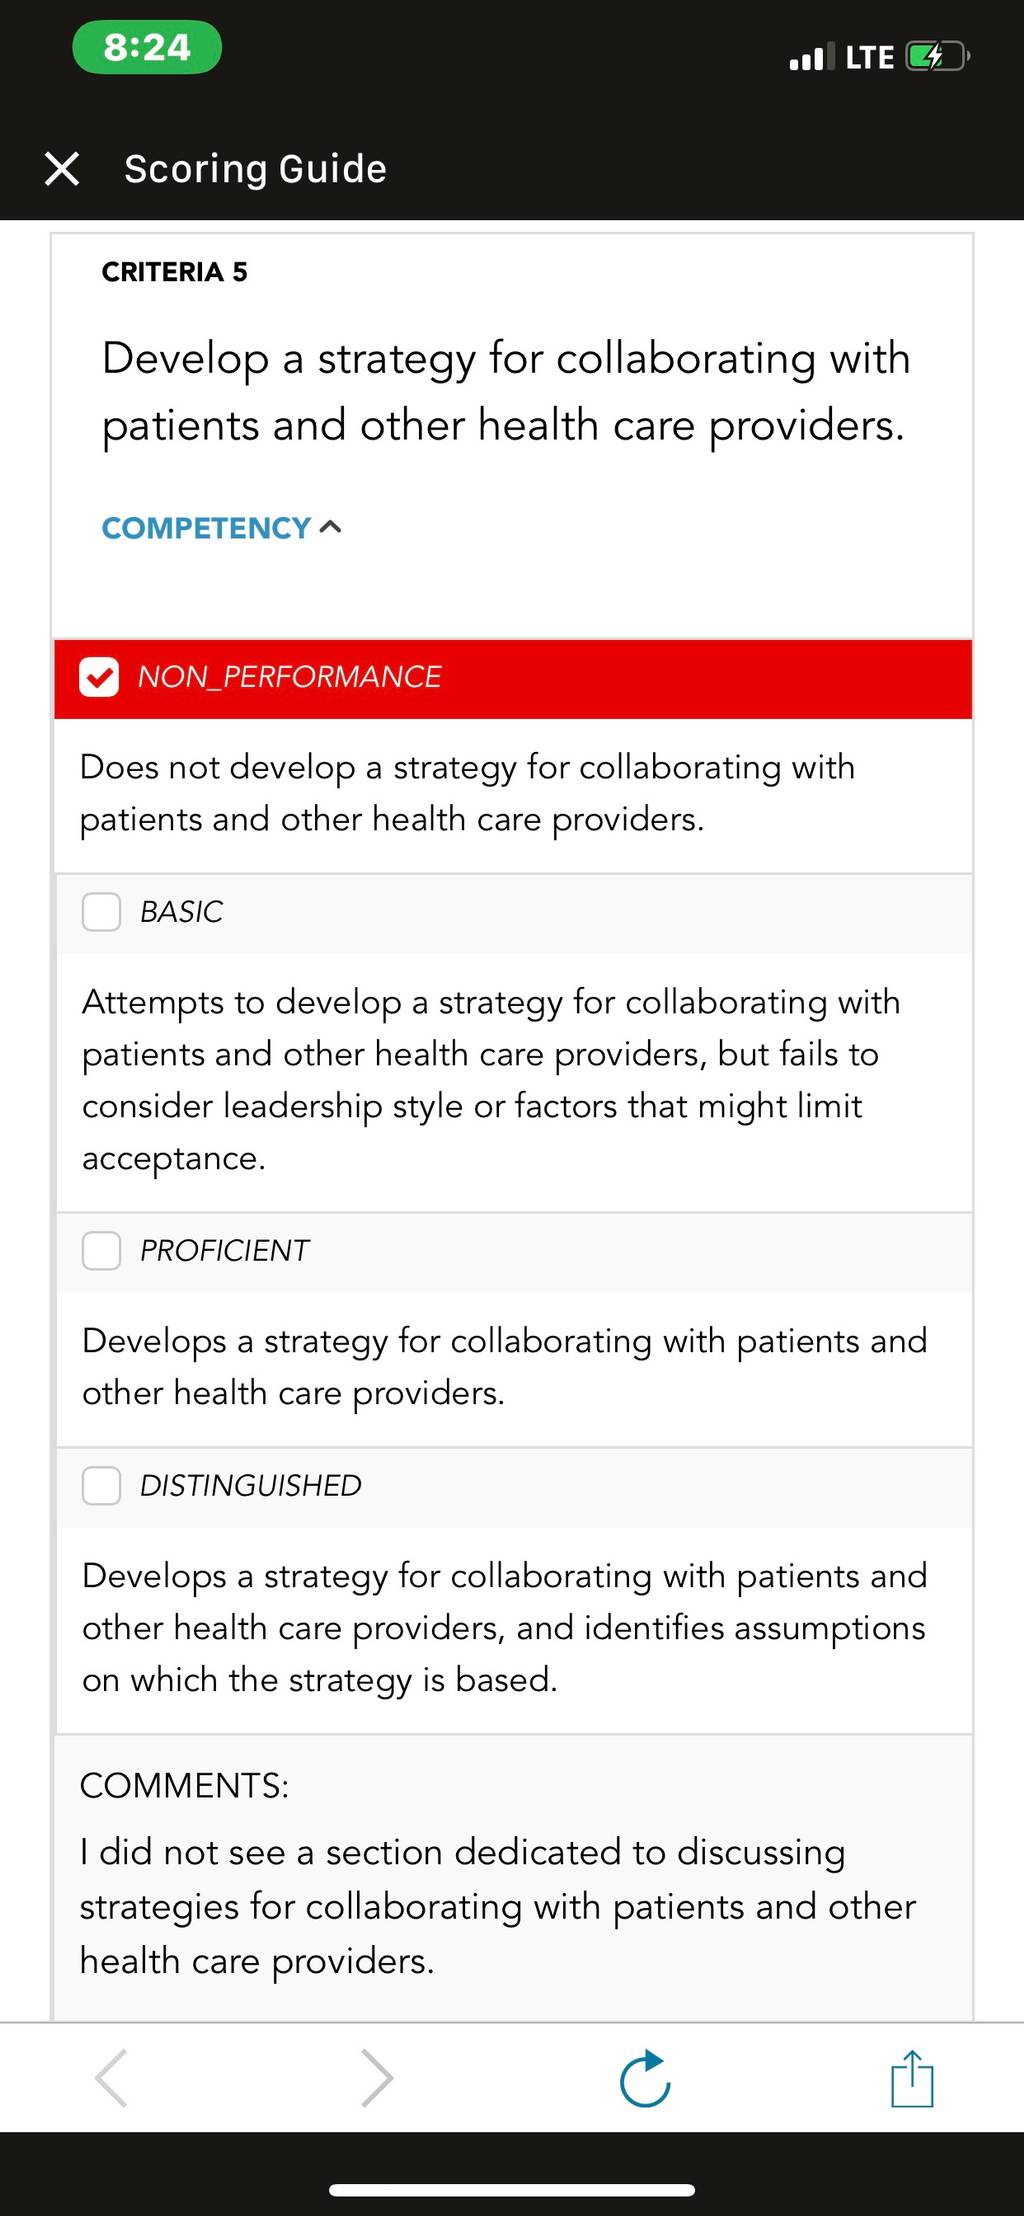The height and width of the screenshot is (2216, 1024).
Task: Go forward with the right arrow
Action: pyautogui.click(x=376, y=2078)
